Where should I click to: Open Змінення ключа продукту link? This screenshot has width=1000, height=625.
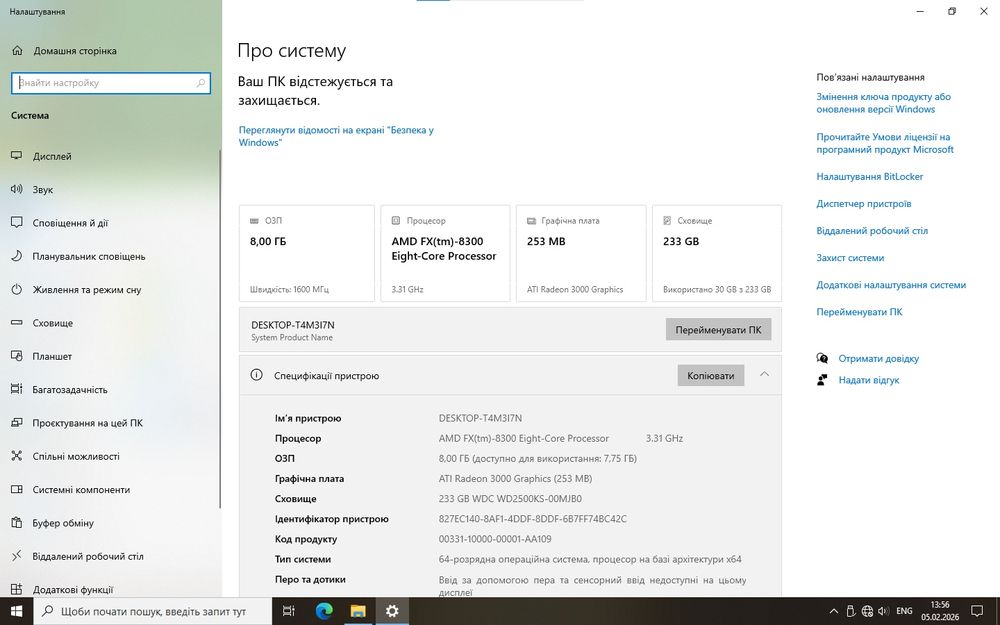pyautogui.click(x=883, y=103)
